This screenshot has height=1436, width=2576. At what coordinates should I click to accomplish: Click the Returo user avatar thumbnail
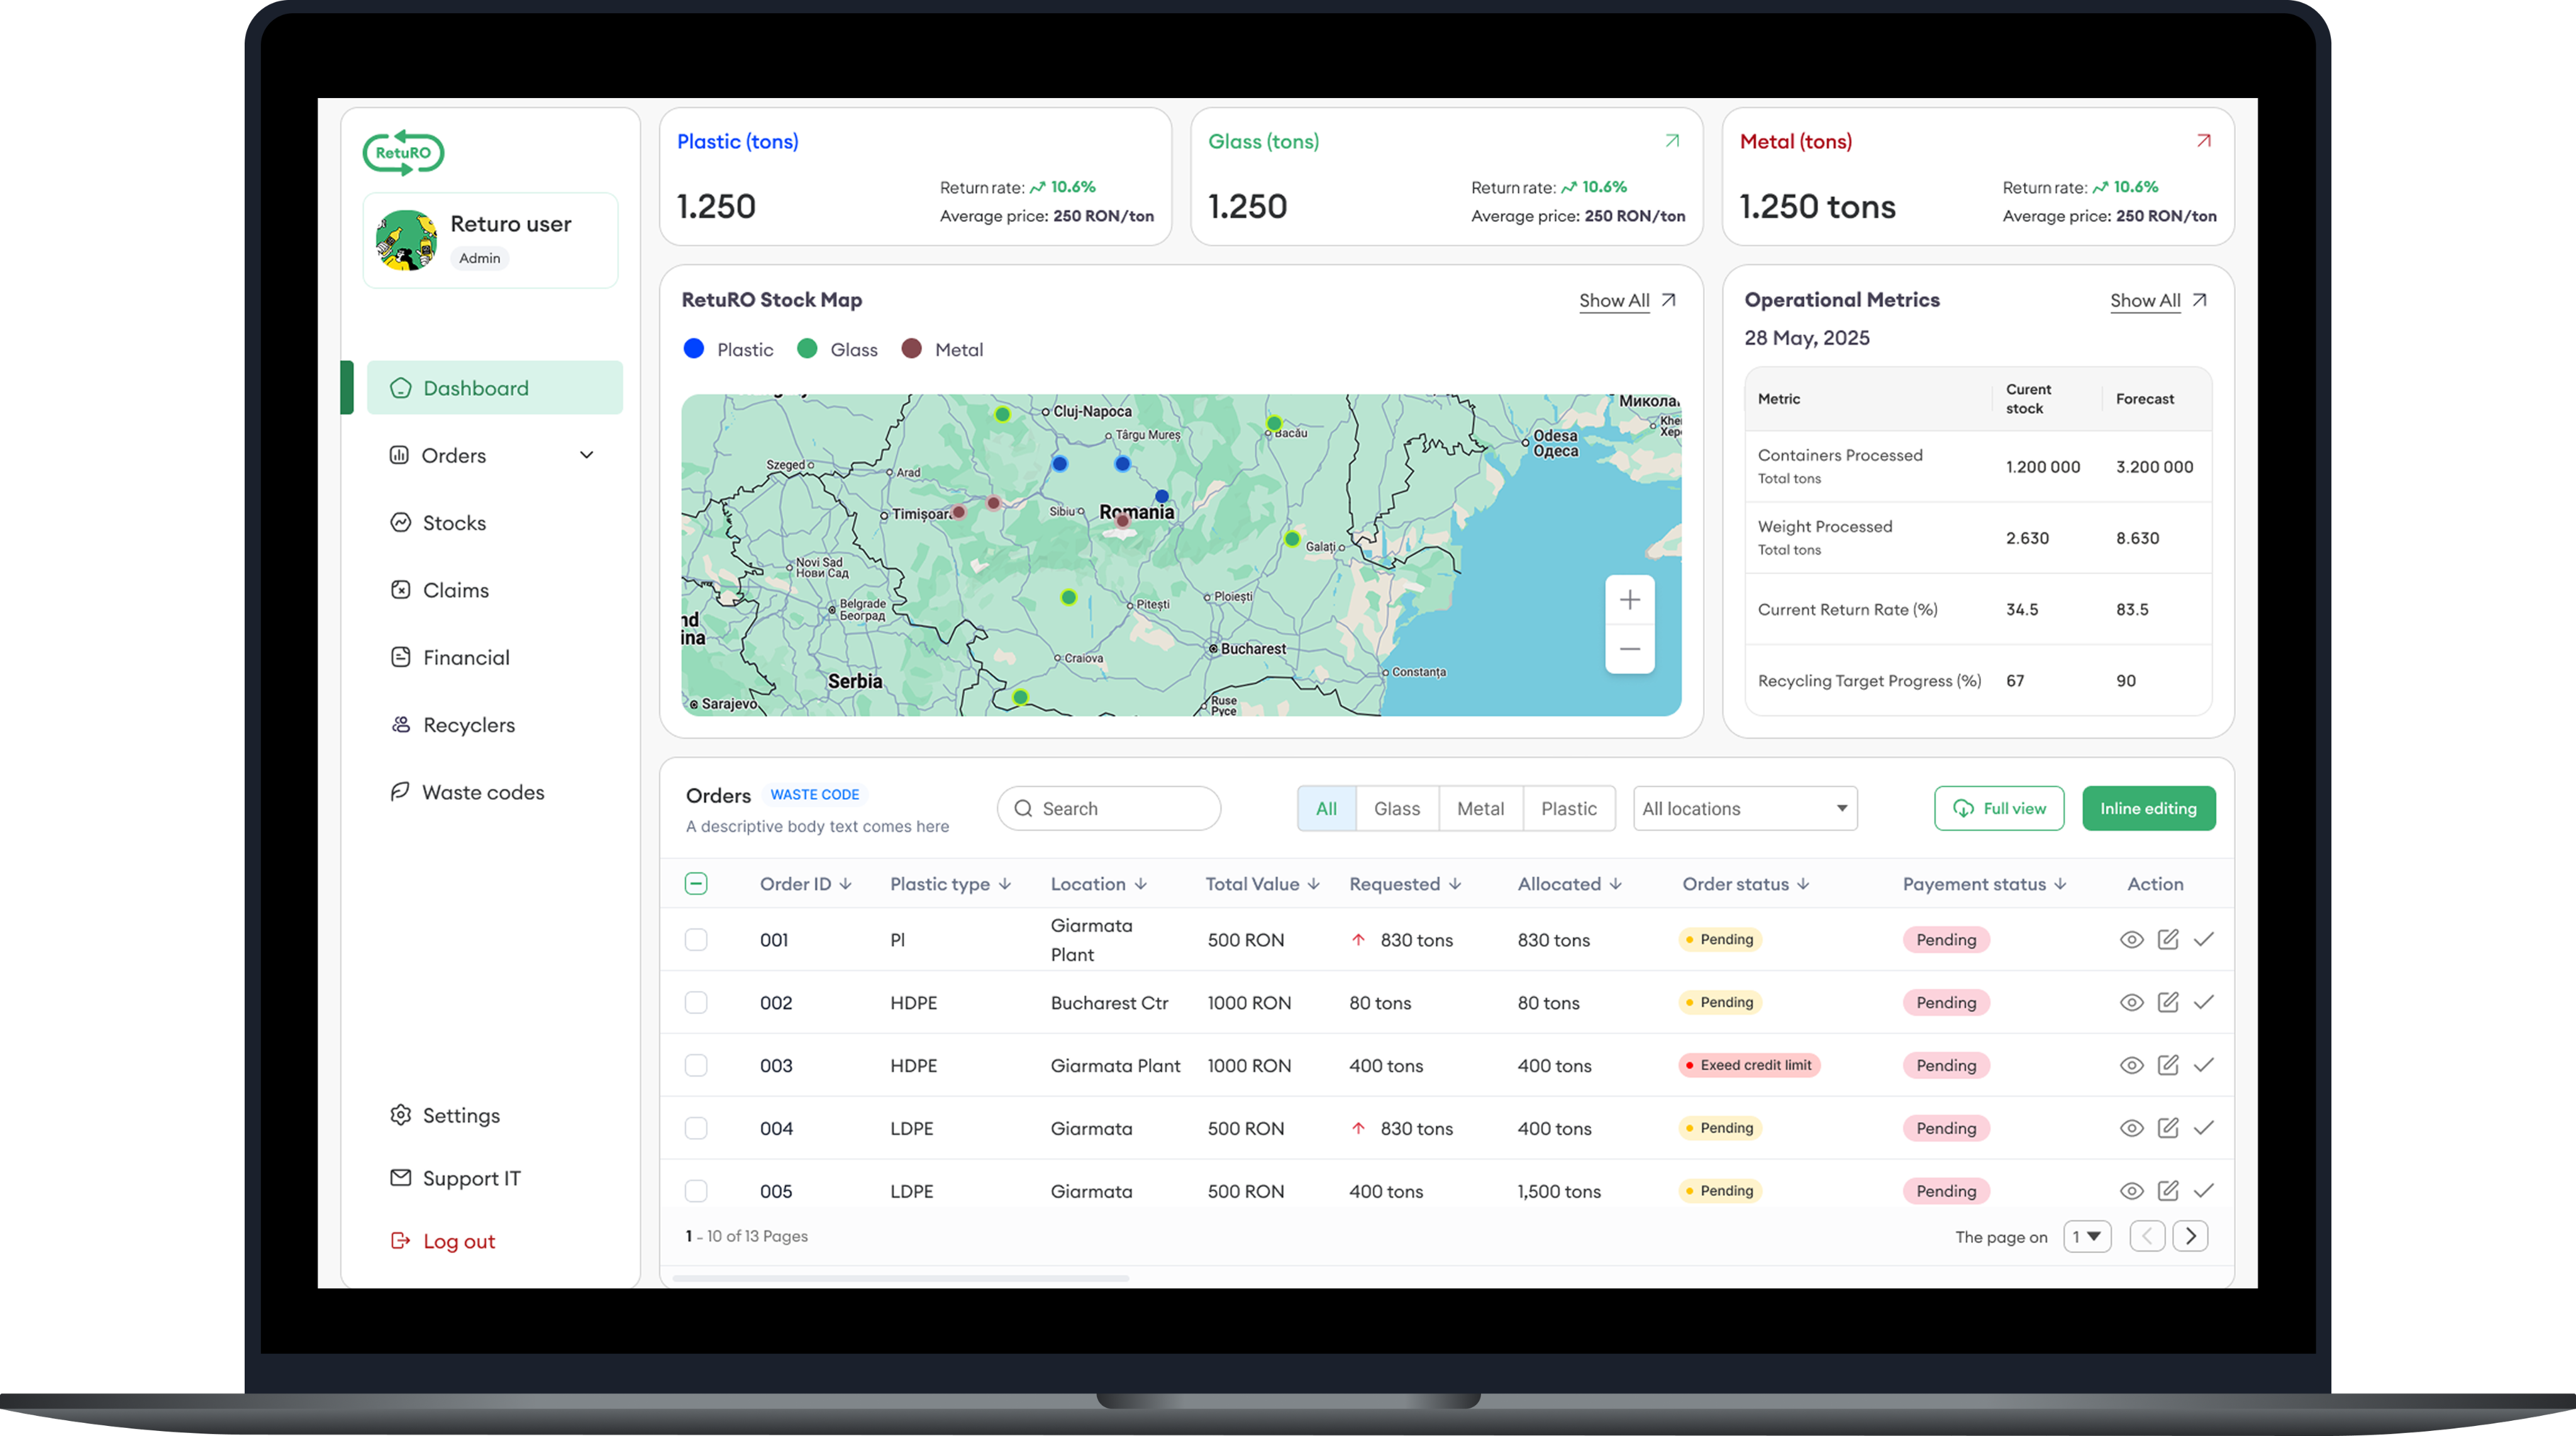tap(406, 240)
